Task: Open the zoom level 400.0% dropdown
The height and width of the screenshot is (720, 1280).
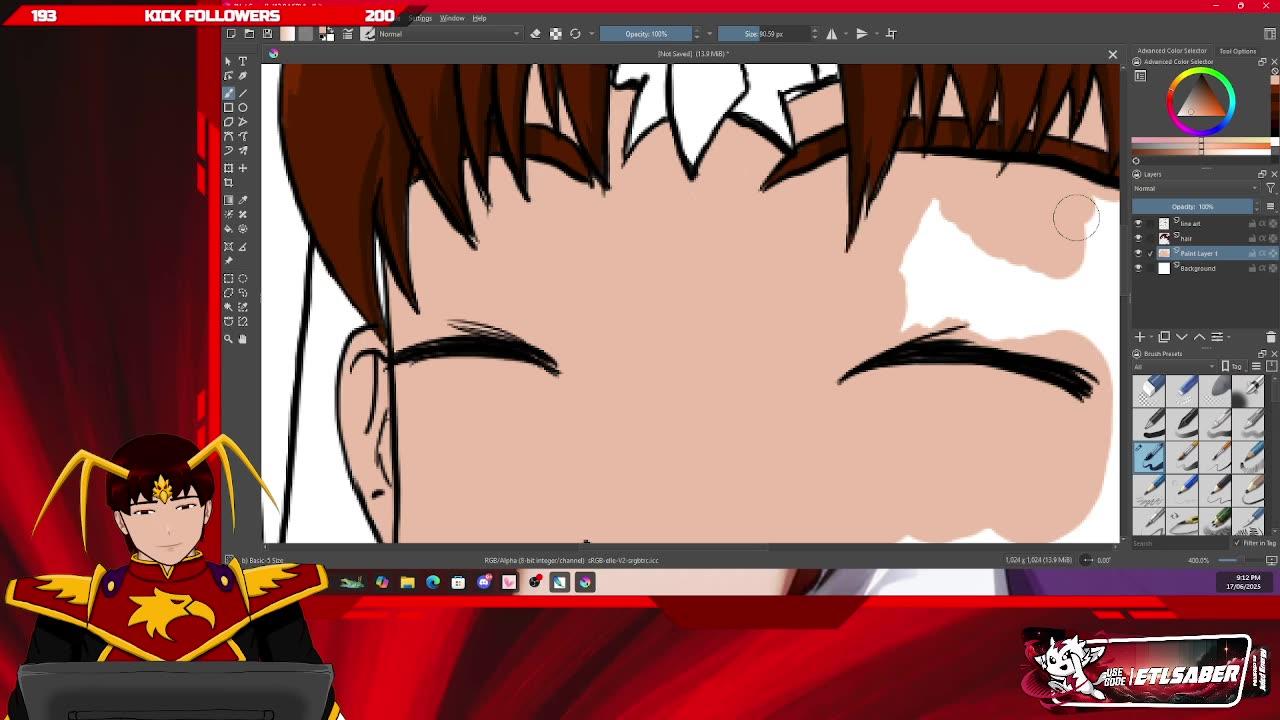Action: (1198, 560)
